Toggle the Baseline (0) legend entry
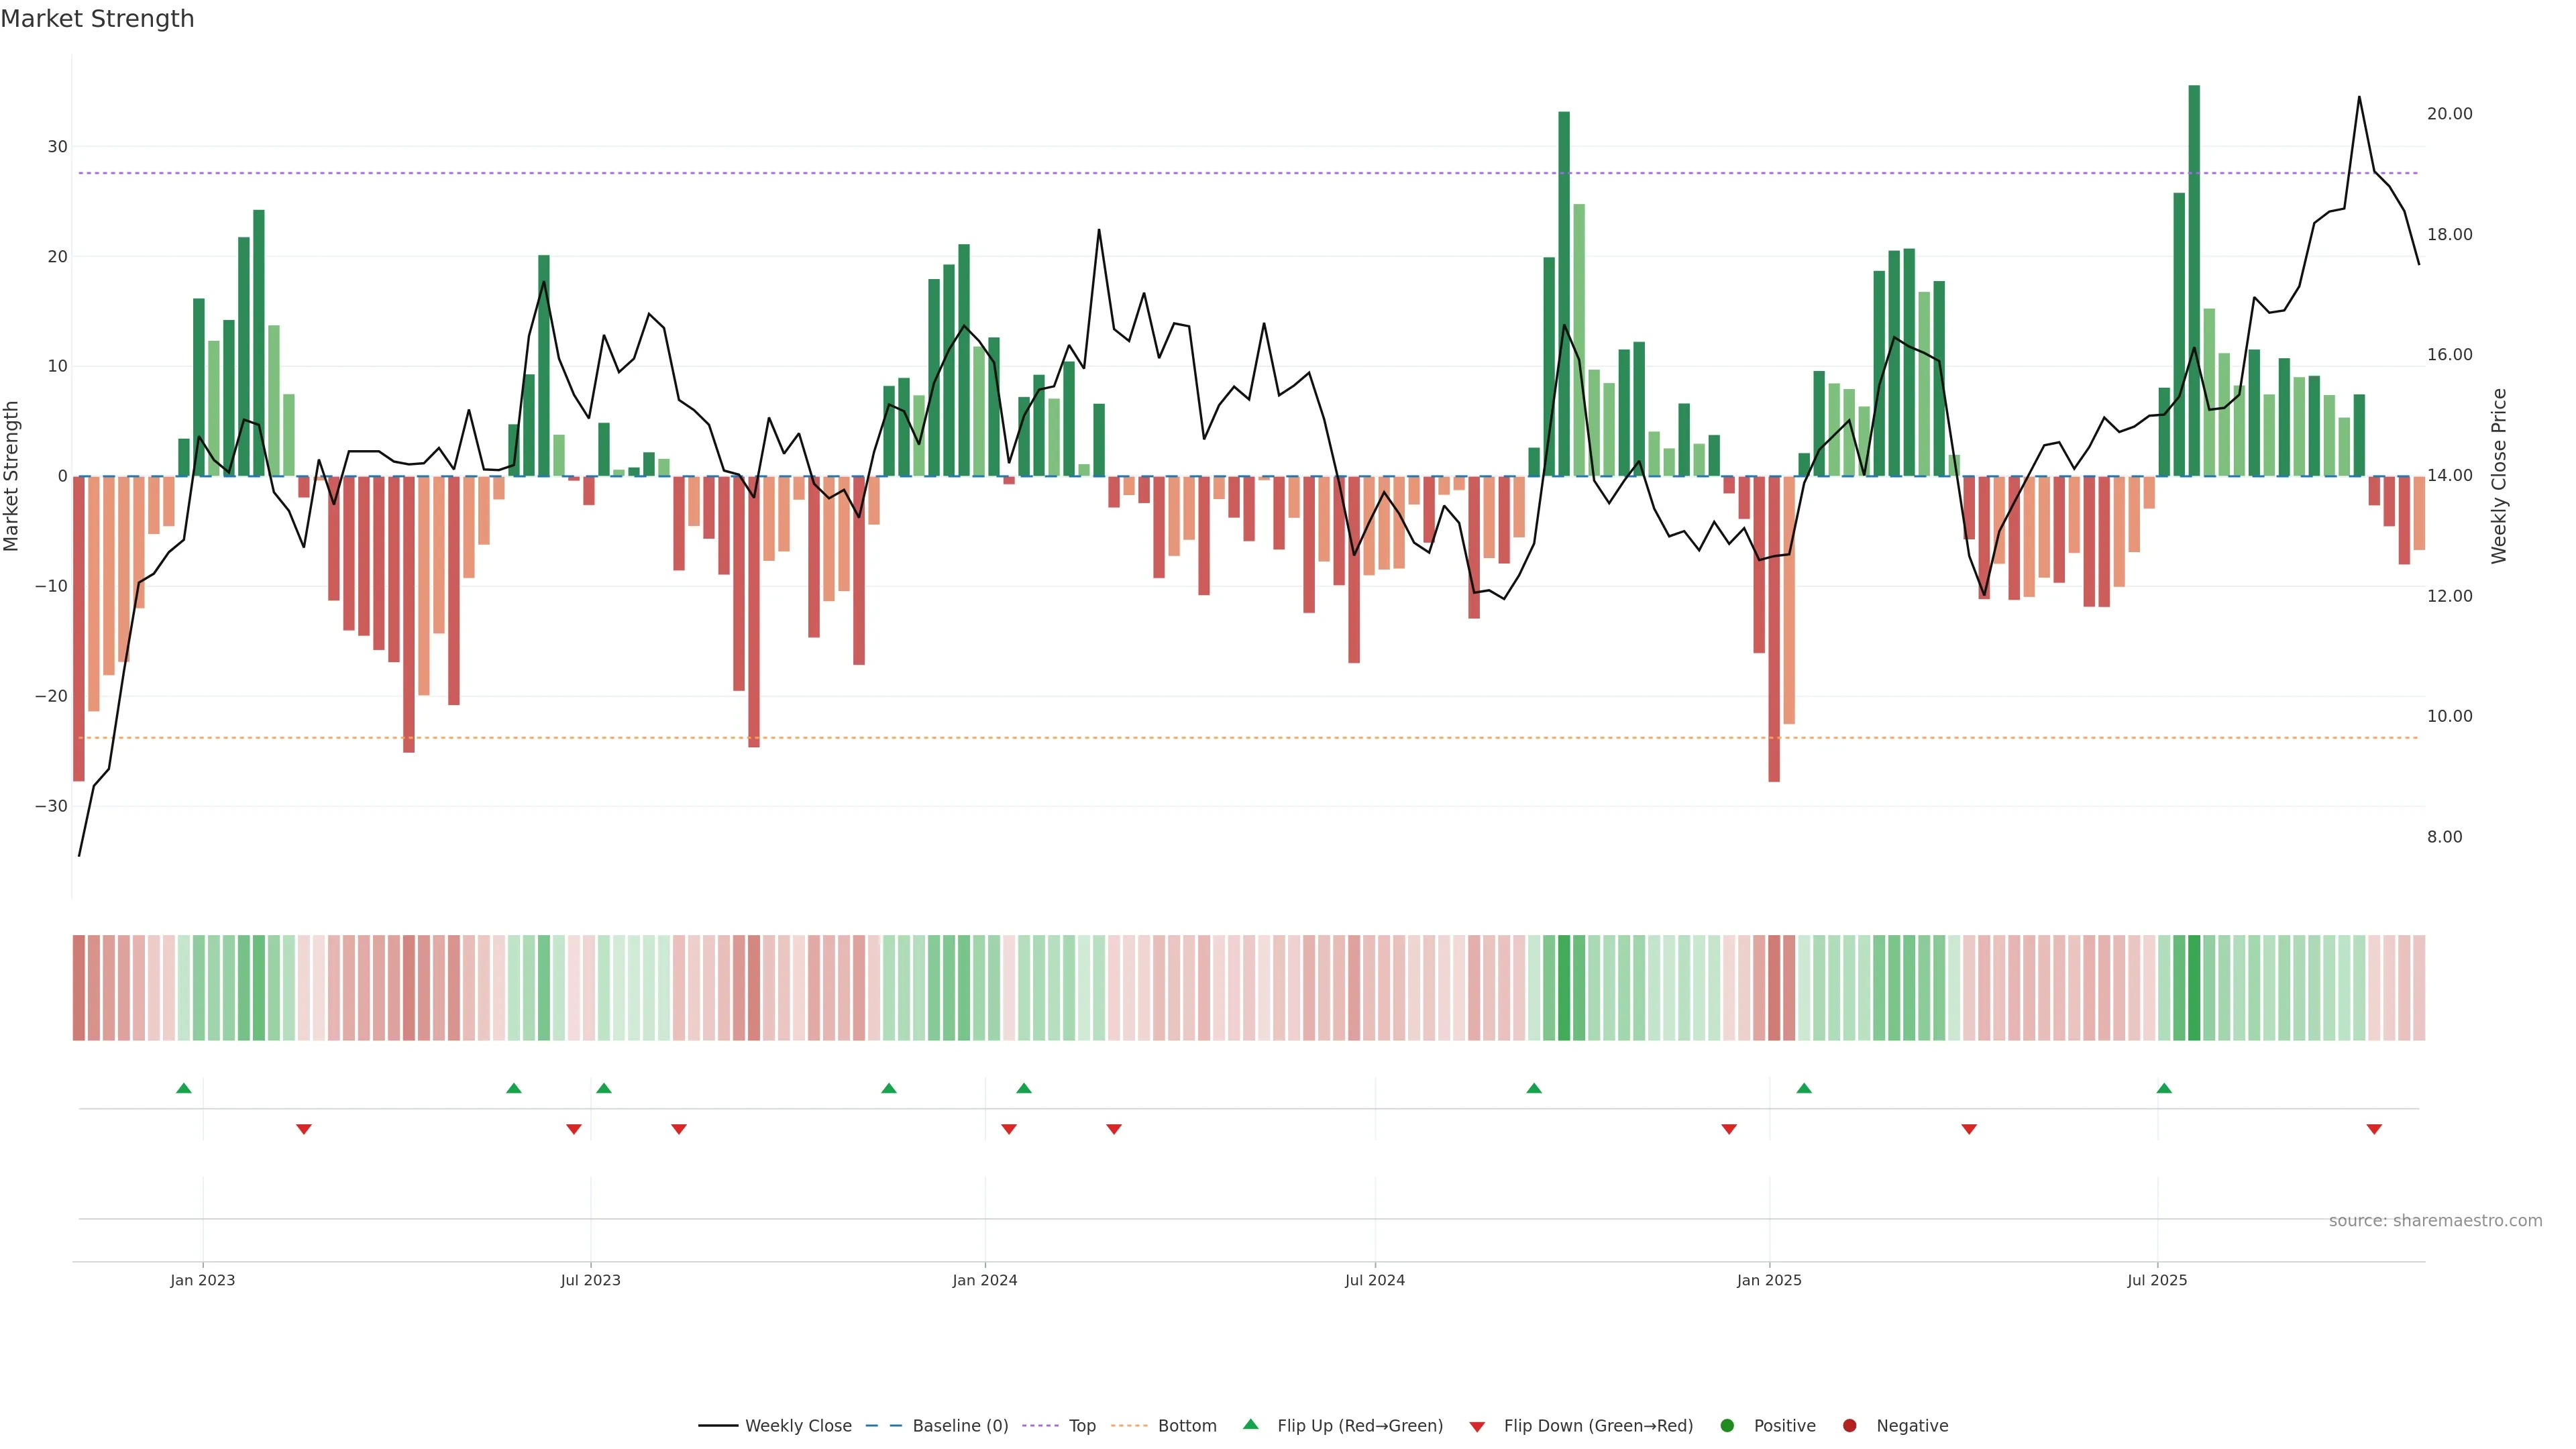2576x1449 pixels. coord(959,1426)
